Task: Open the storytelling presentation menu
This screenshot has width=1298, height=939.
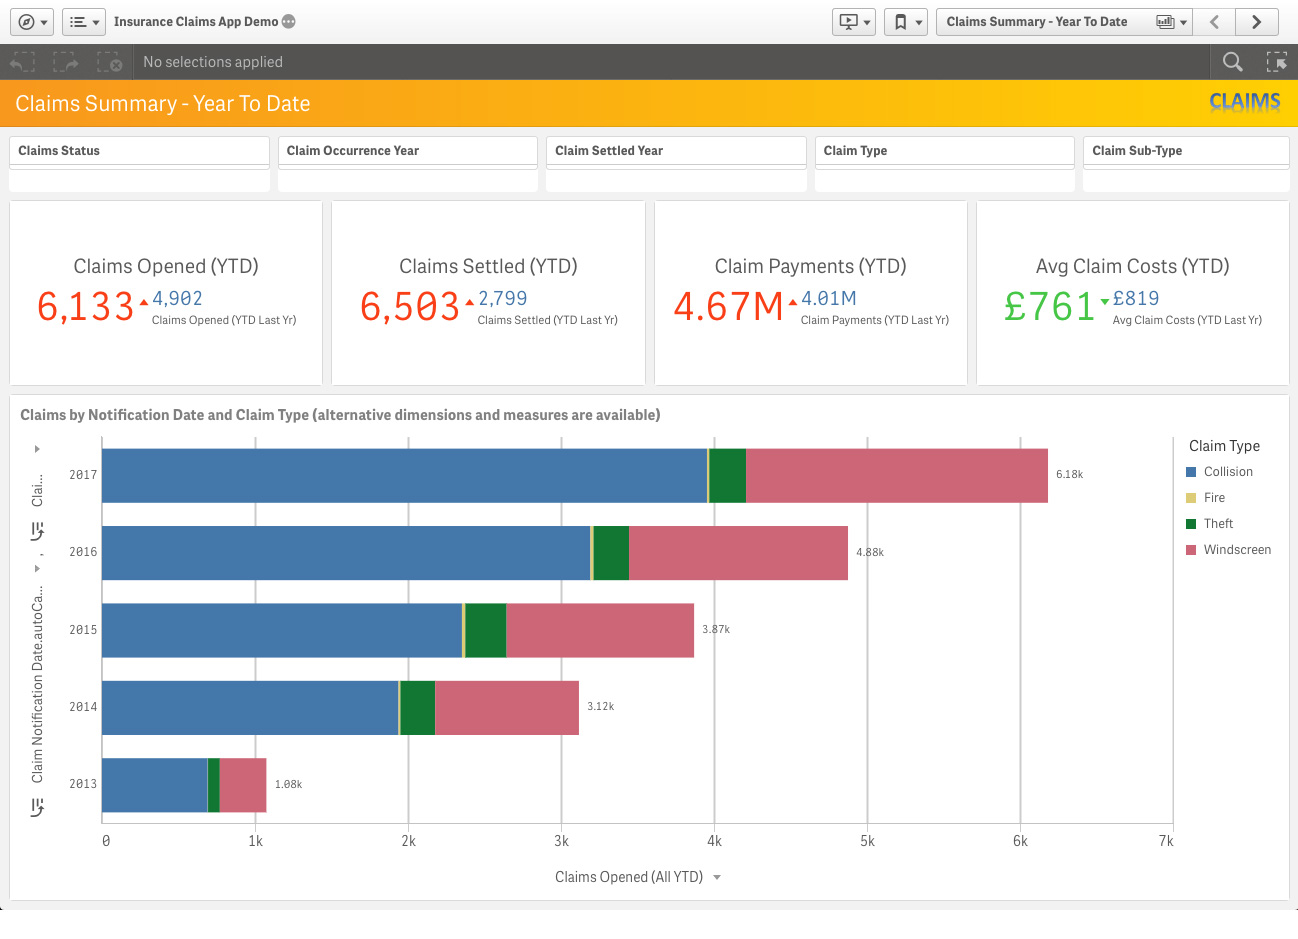Action: 854,22
